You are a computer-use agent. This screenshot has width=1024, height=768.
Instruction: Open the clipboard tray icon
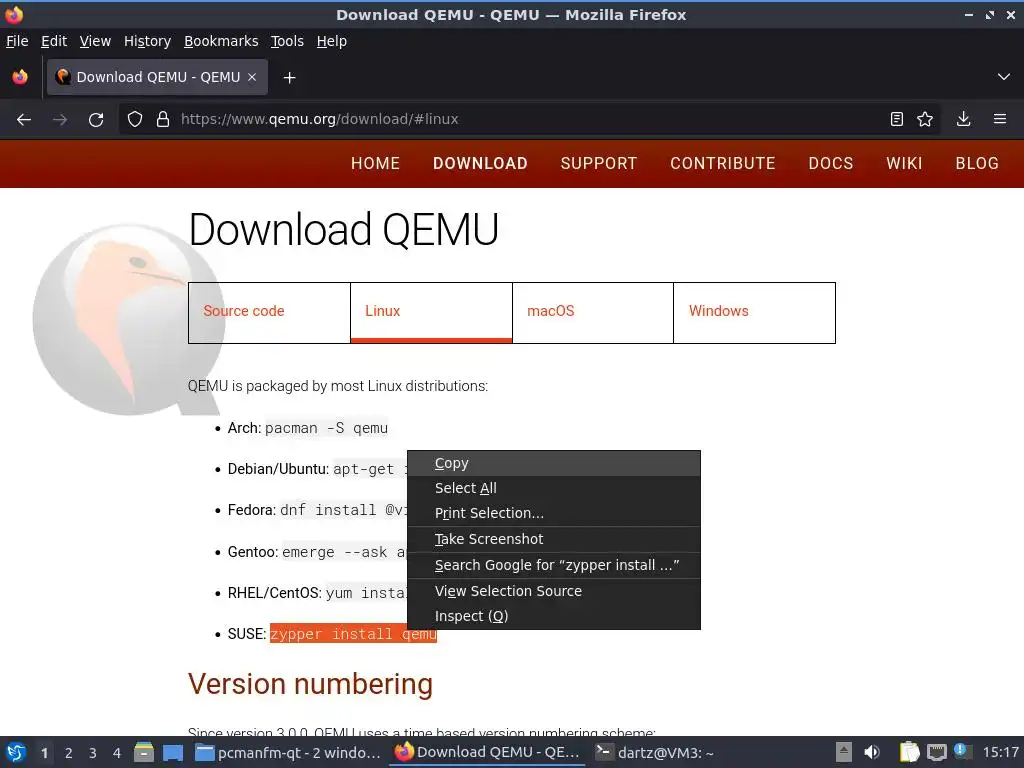(x=909, y=752)
